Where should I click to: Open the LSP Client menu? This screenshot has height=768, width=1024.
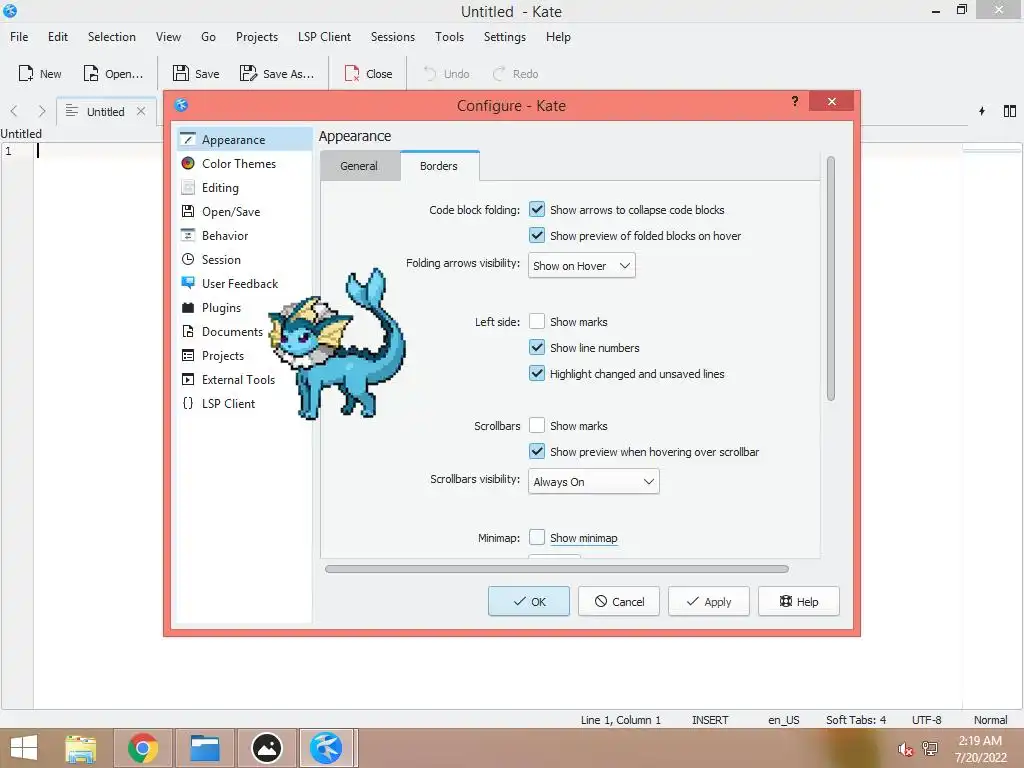click(x=324, y=37)
